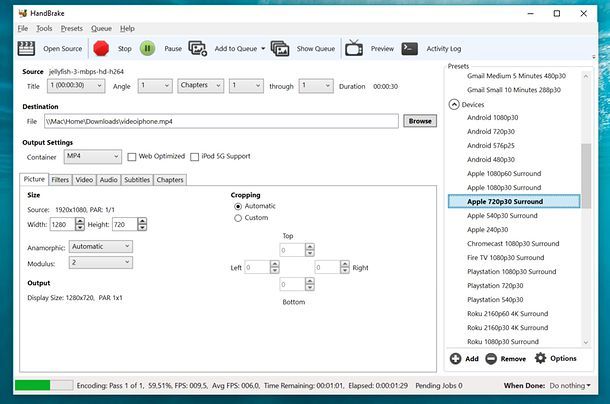The height and width of the screenshot is (404, 610).
Task: Click the Show Queue label in toolbar
Action: 316,49
